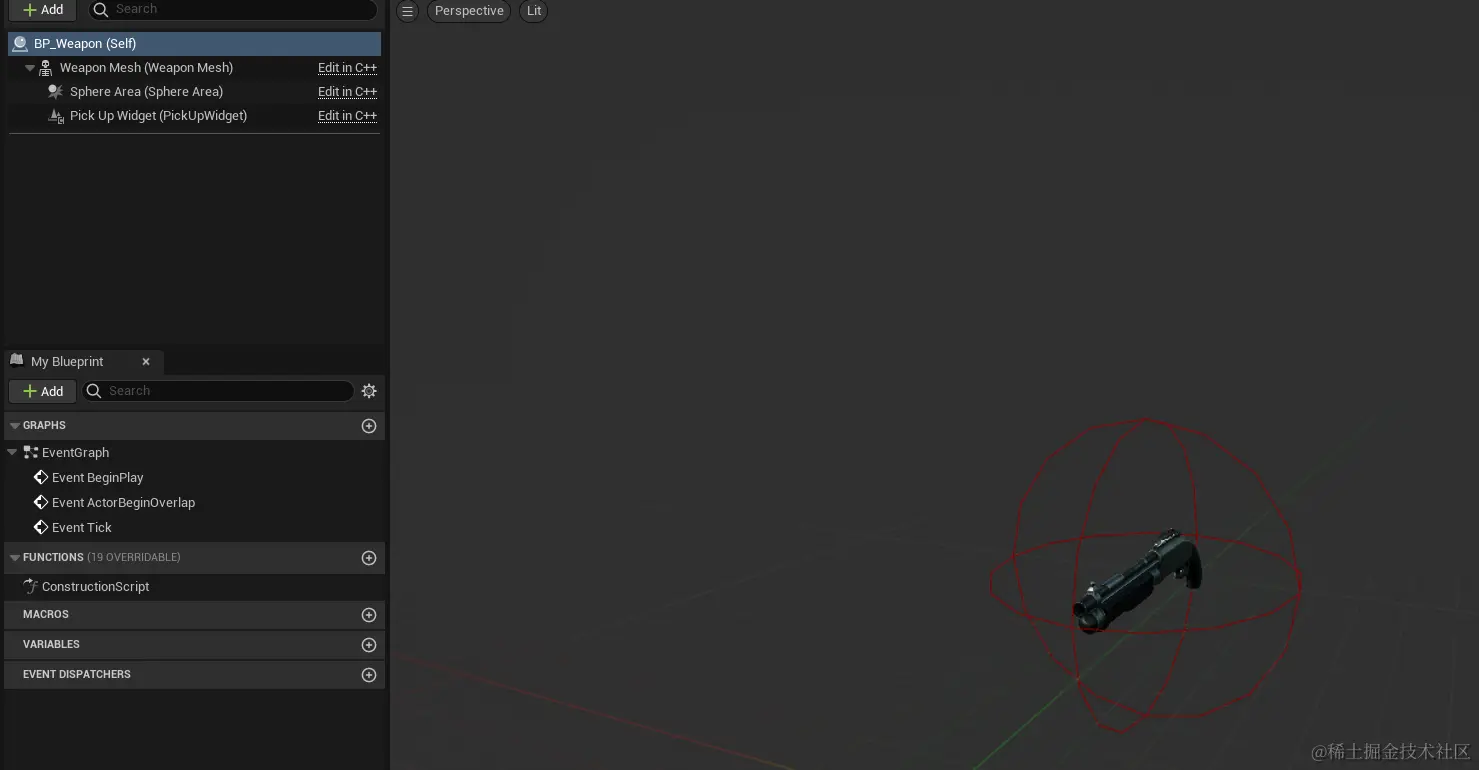This screenshot has height=770, width=1479.
Task: Focus the My Blueprint search field
Action: coord(218,391)
